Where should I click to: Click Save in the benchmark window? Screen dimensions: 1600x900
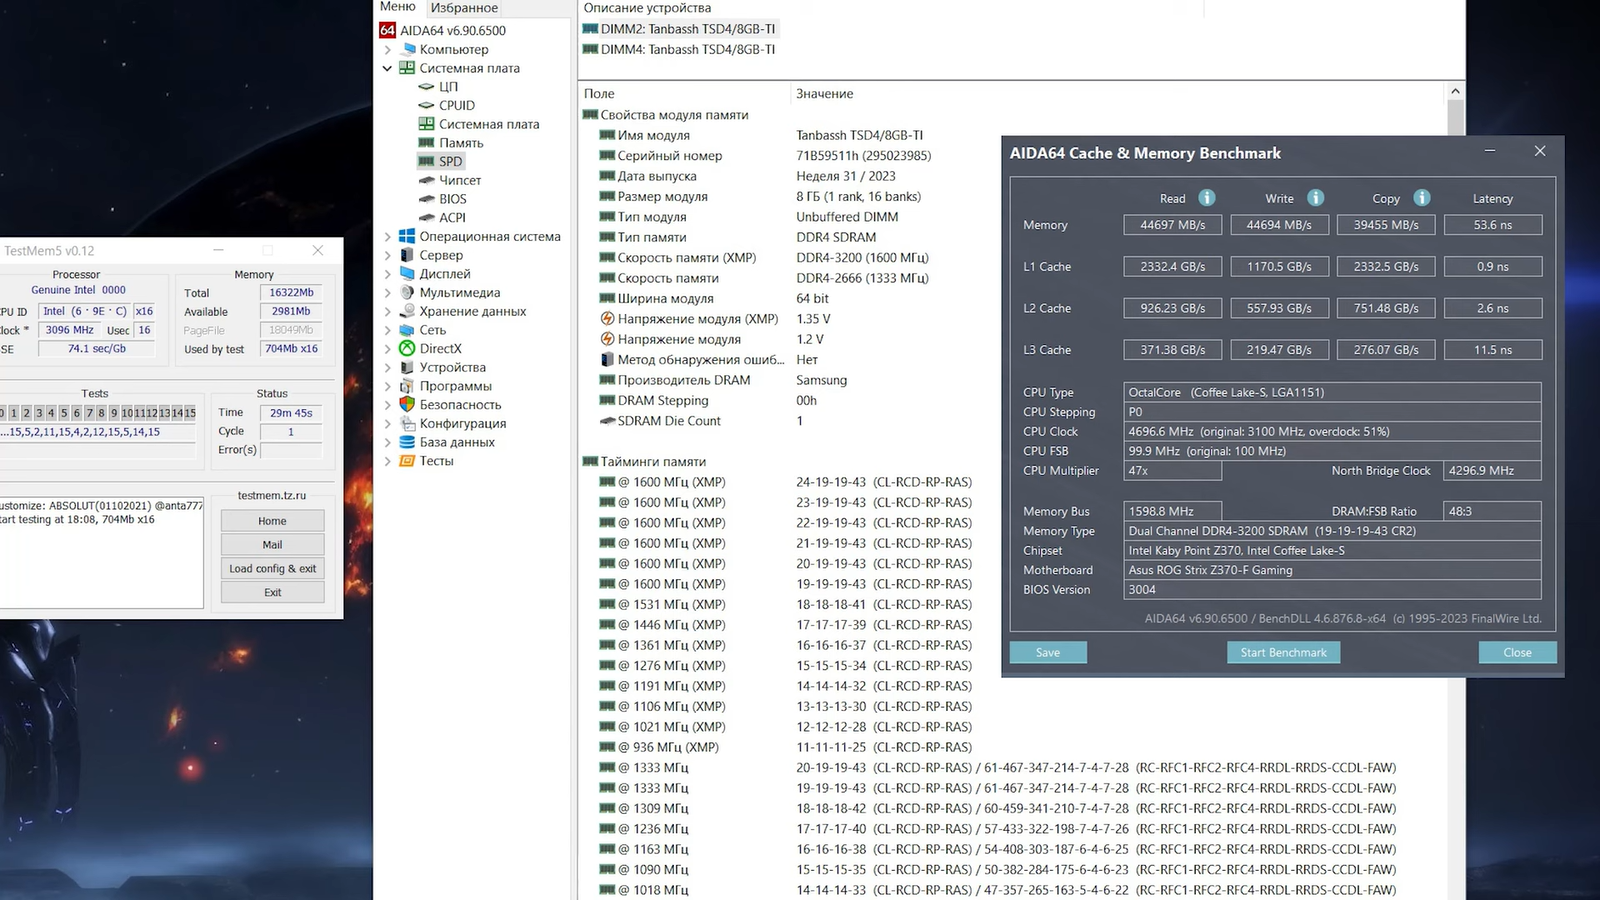[1047, 652]
